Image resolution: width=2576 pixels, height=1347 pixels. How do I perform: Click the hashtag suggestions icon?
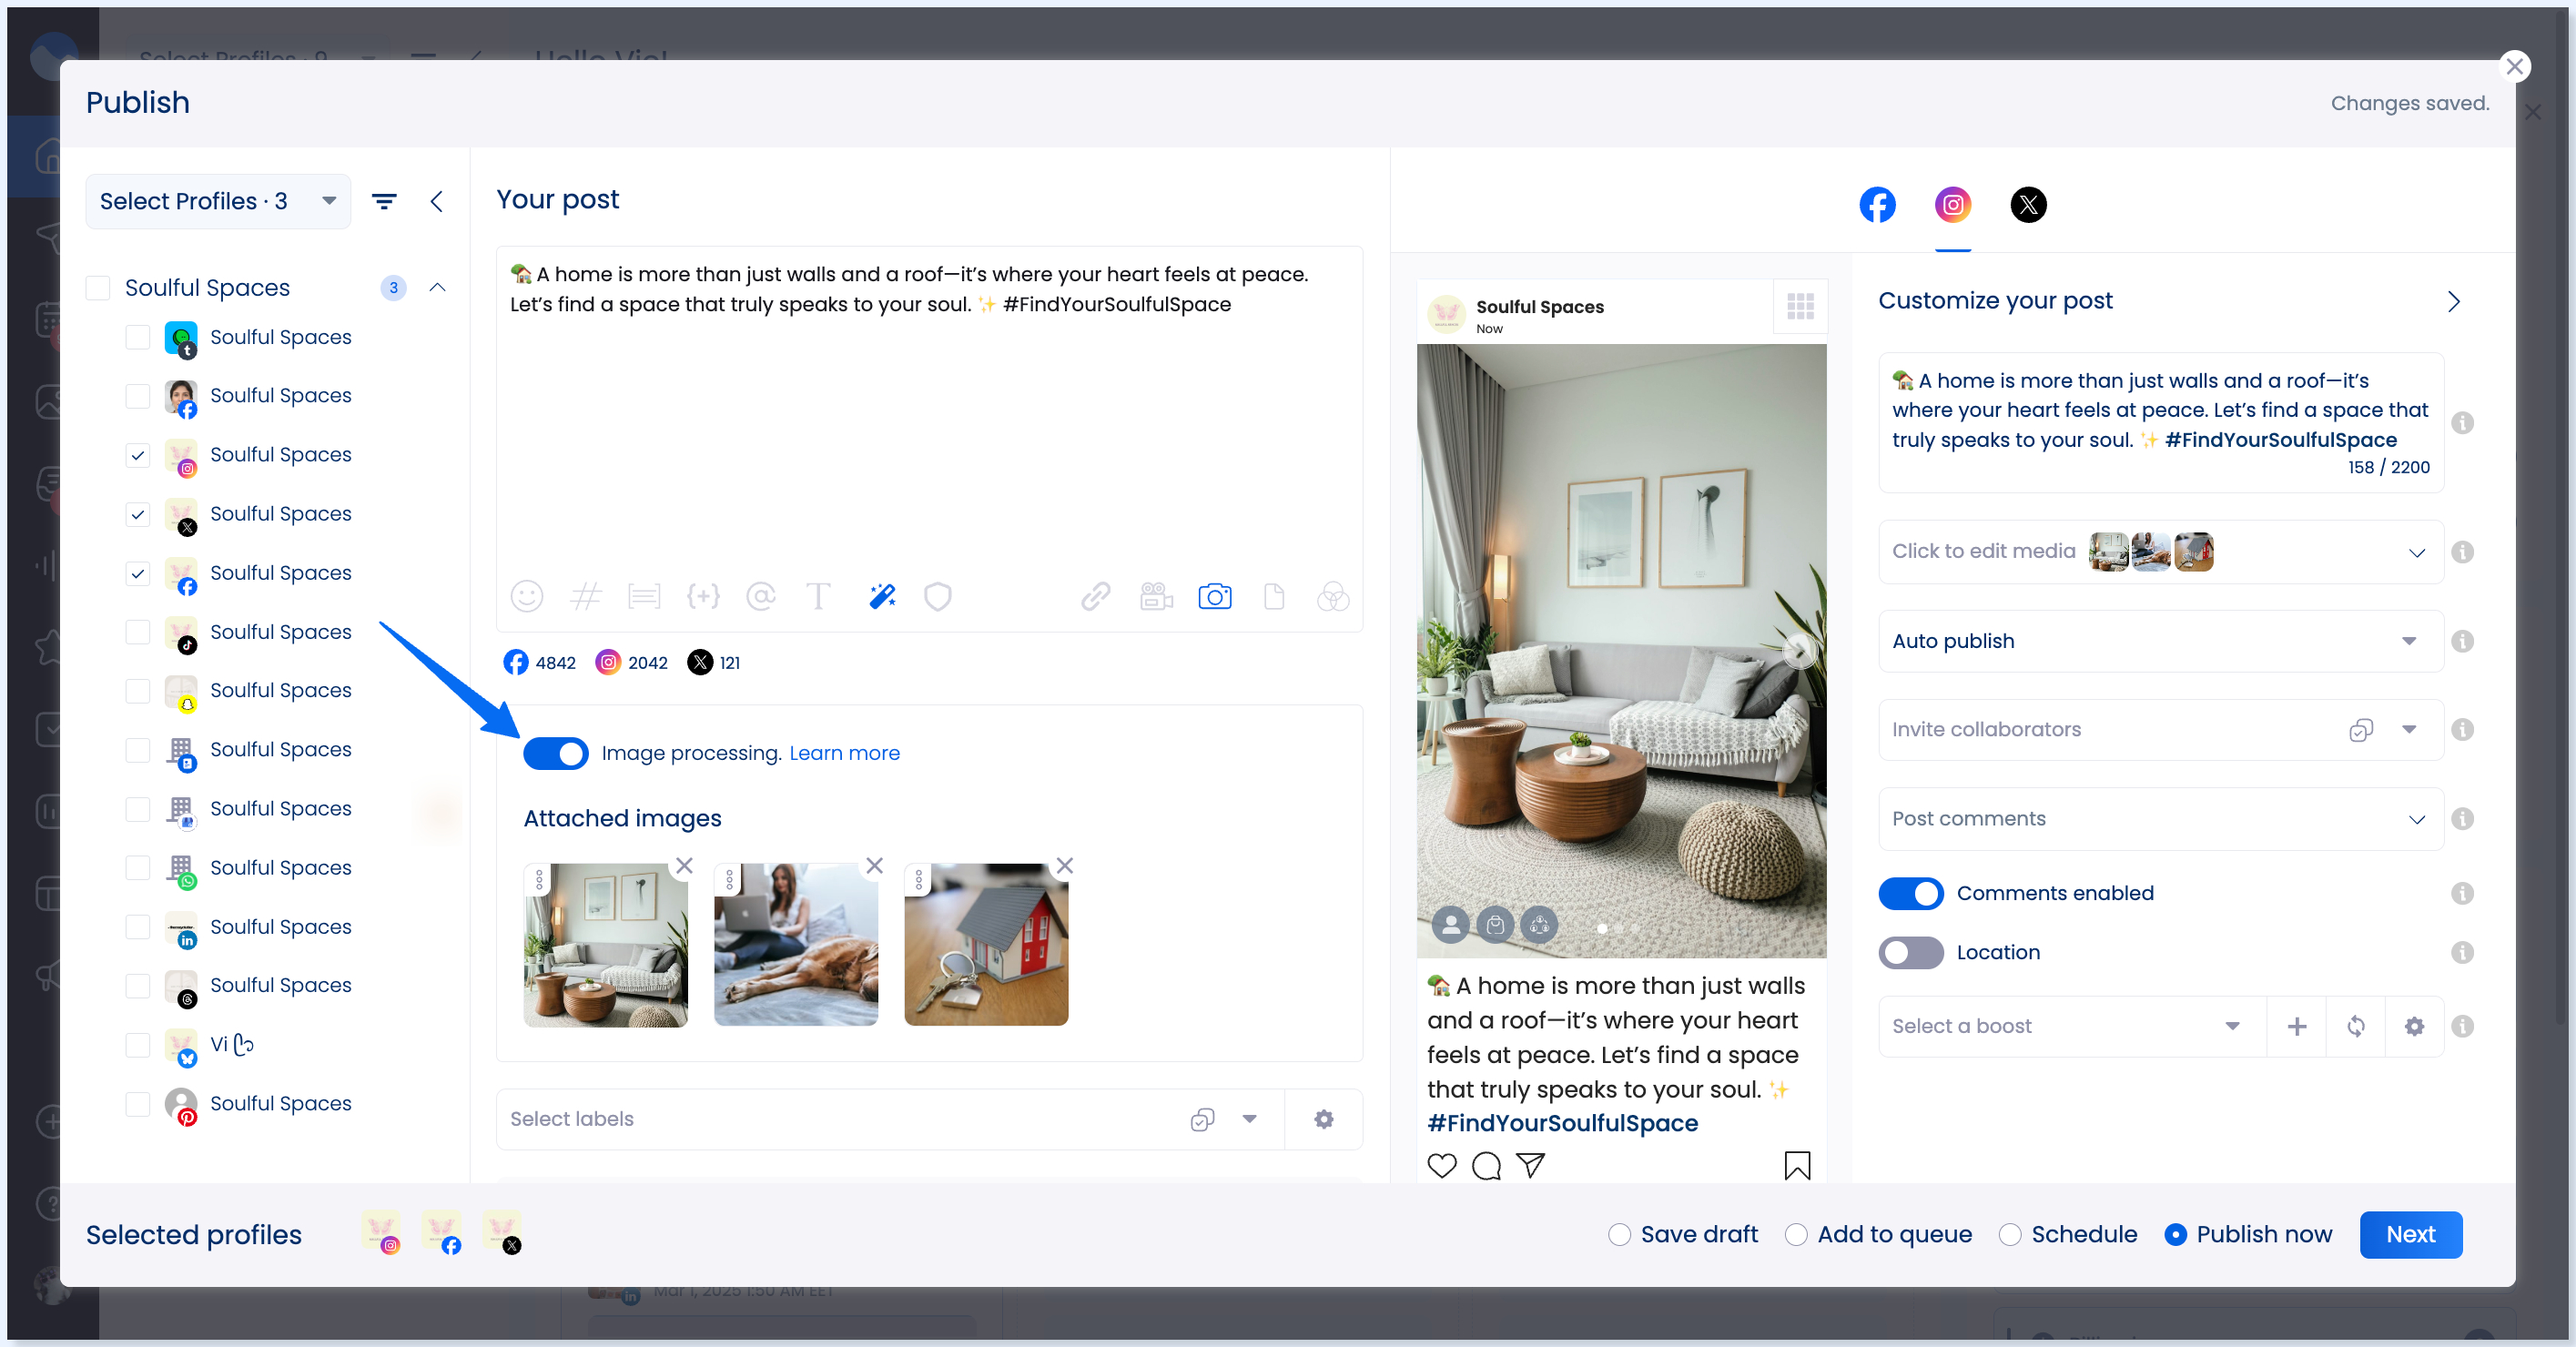coord(585,597)
